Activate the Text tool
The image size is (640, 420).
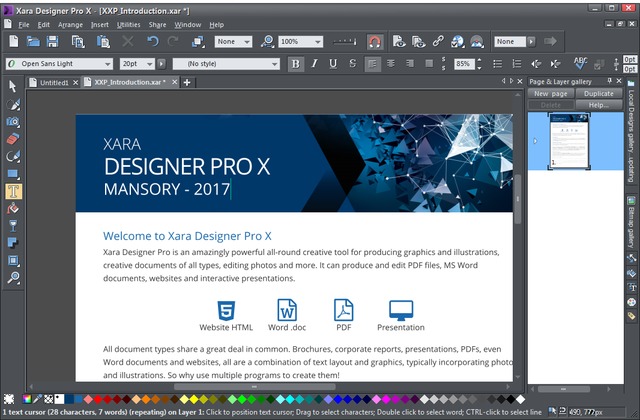(13, 191)
